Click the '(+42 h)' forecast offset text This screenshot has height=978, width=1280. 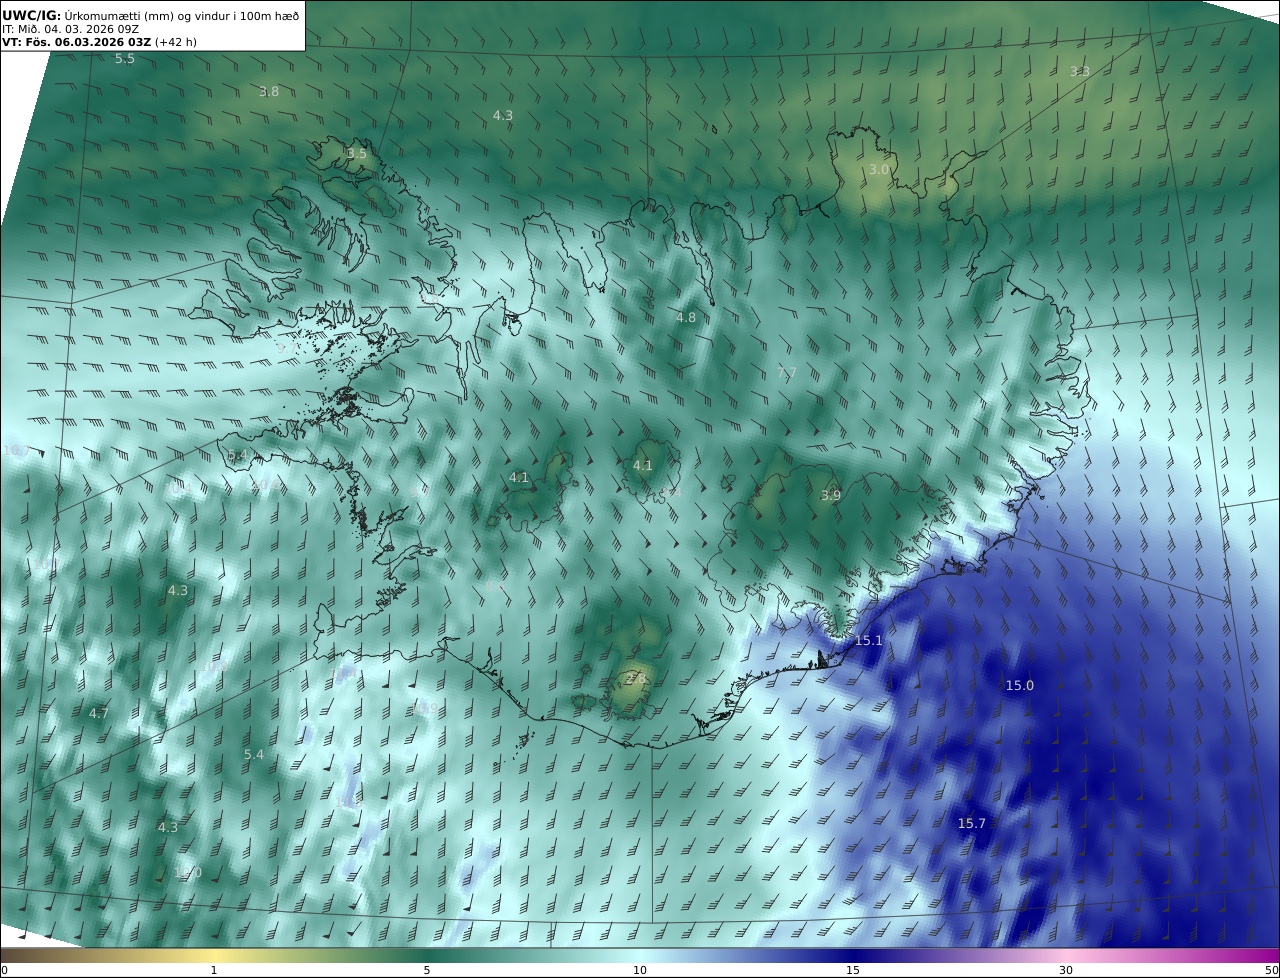click(176, 43)
